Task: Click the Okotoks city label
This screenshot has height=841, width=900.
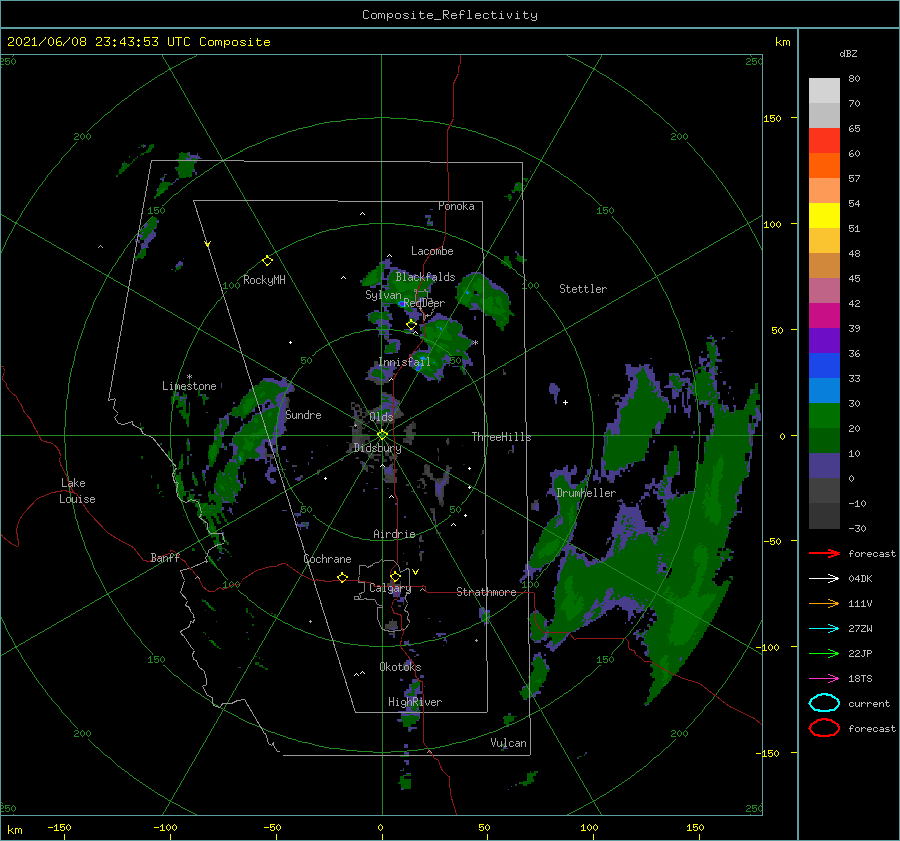Action: (400, 667)
